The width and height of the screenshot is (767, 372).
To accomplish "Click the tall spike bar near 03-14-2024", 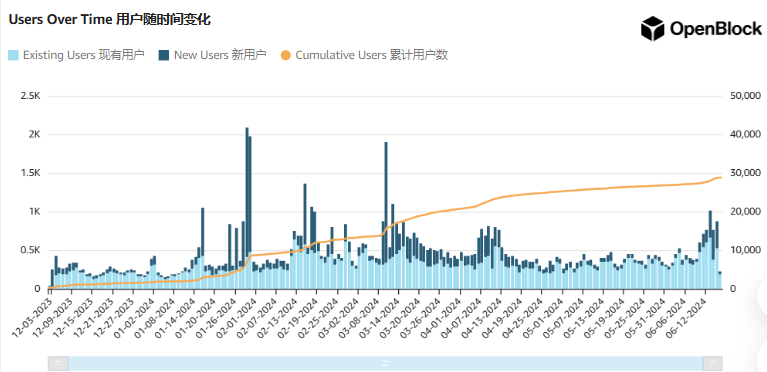I will pyautogui.click(x=386, y=215).
